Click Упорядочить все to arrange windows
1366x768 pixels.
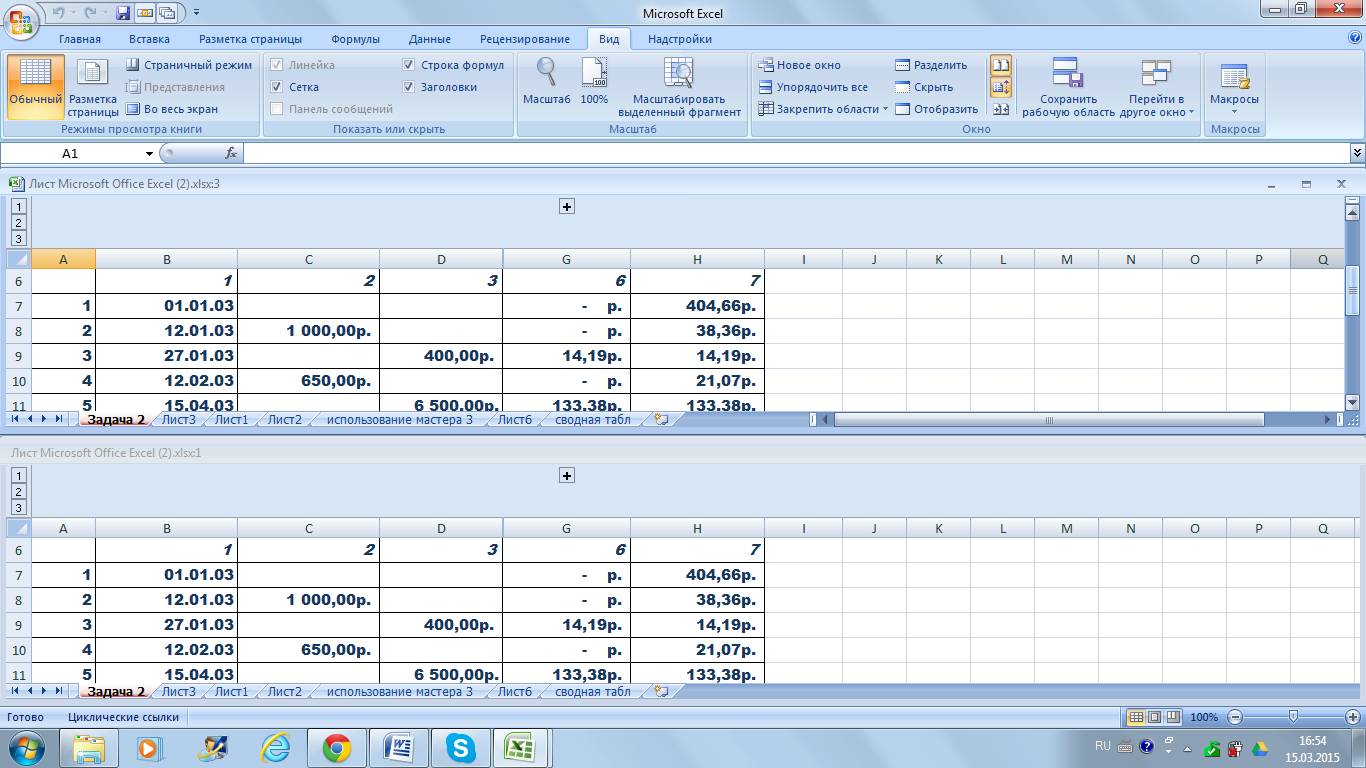click(812, 87)
